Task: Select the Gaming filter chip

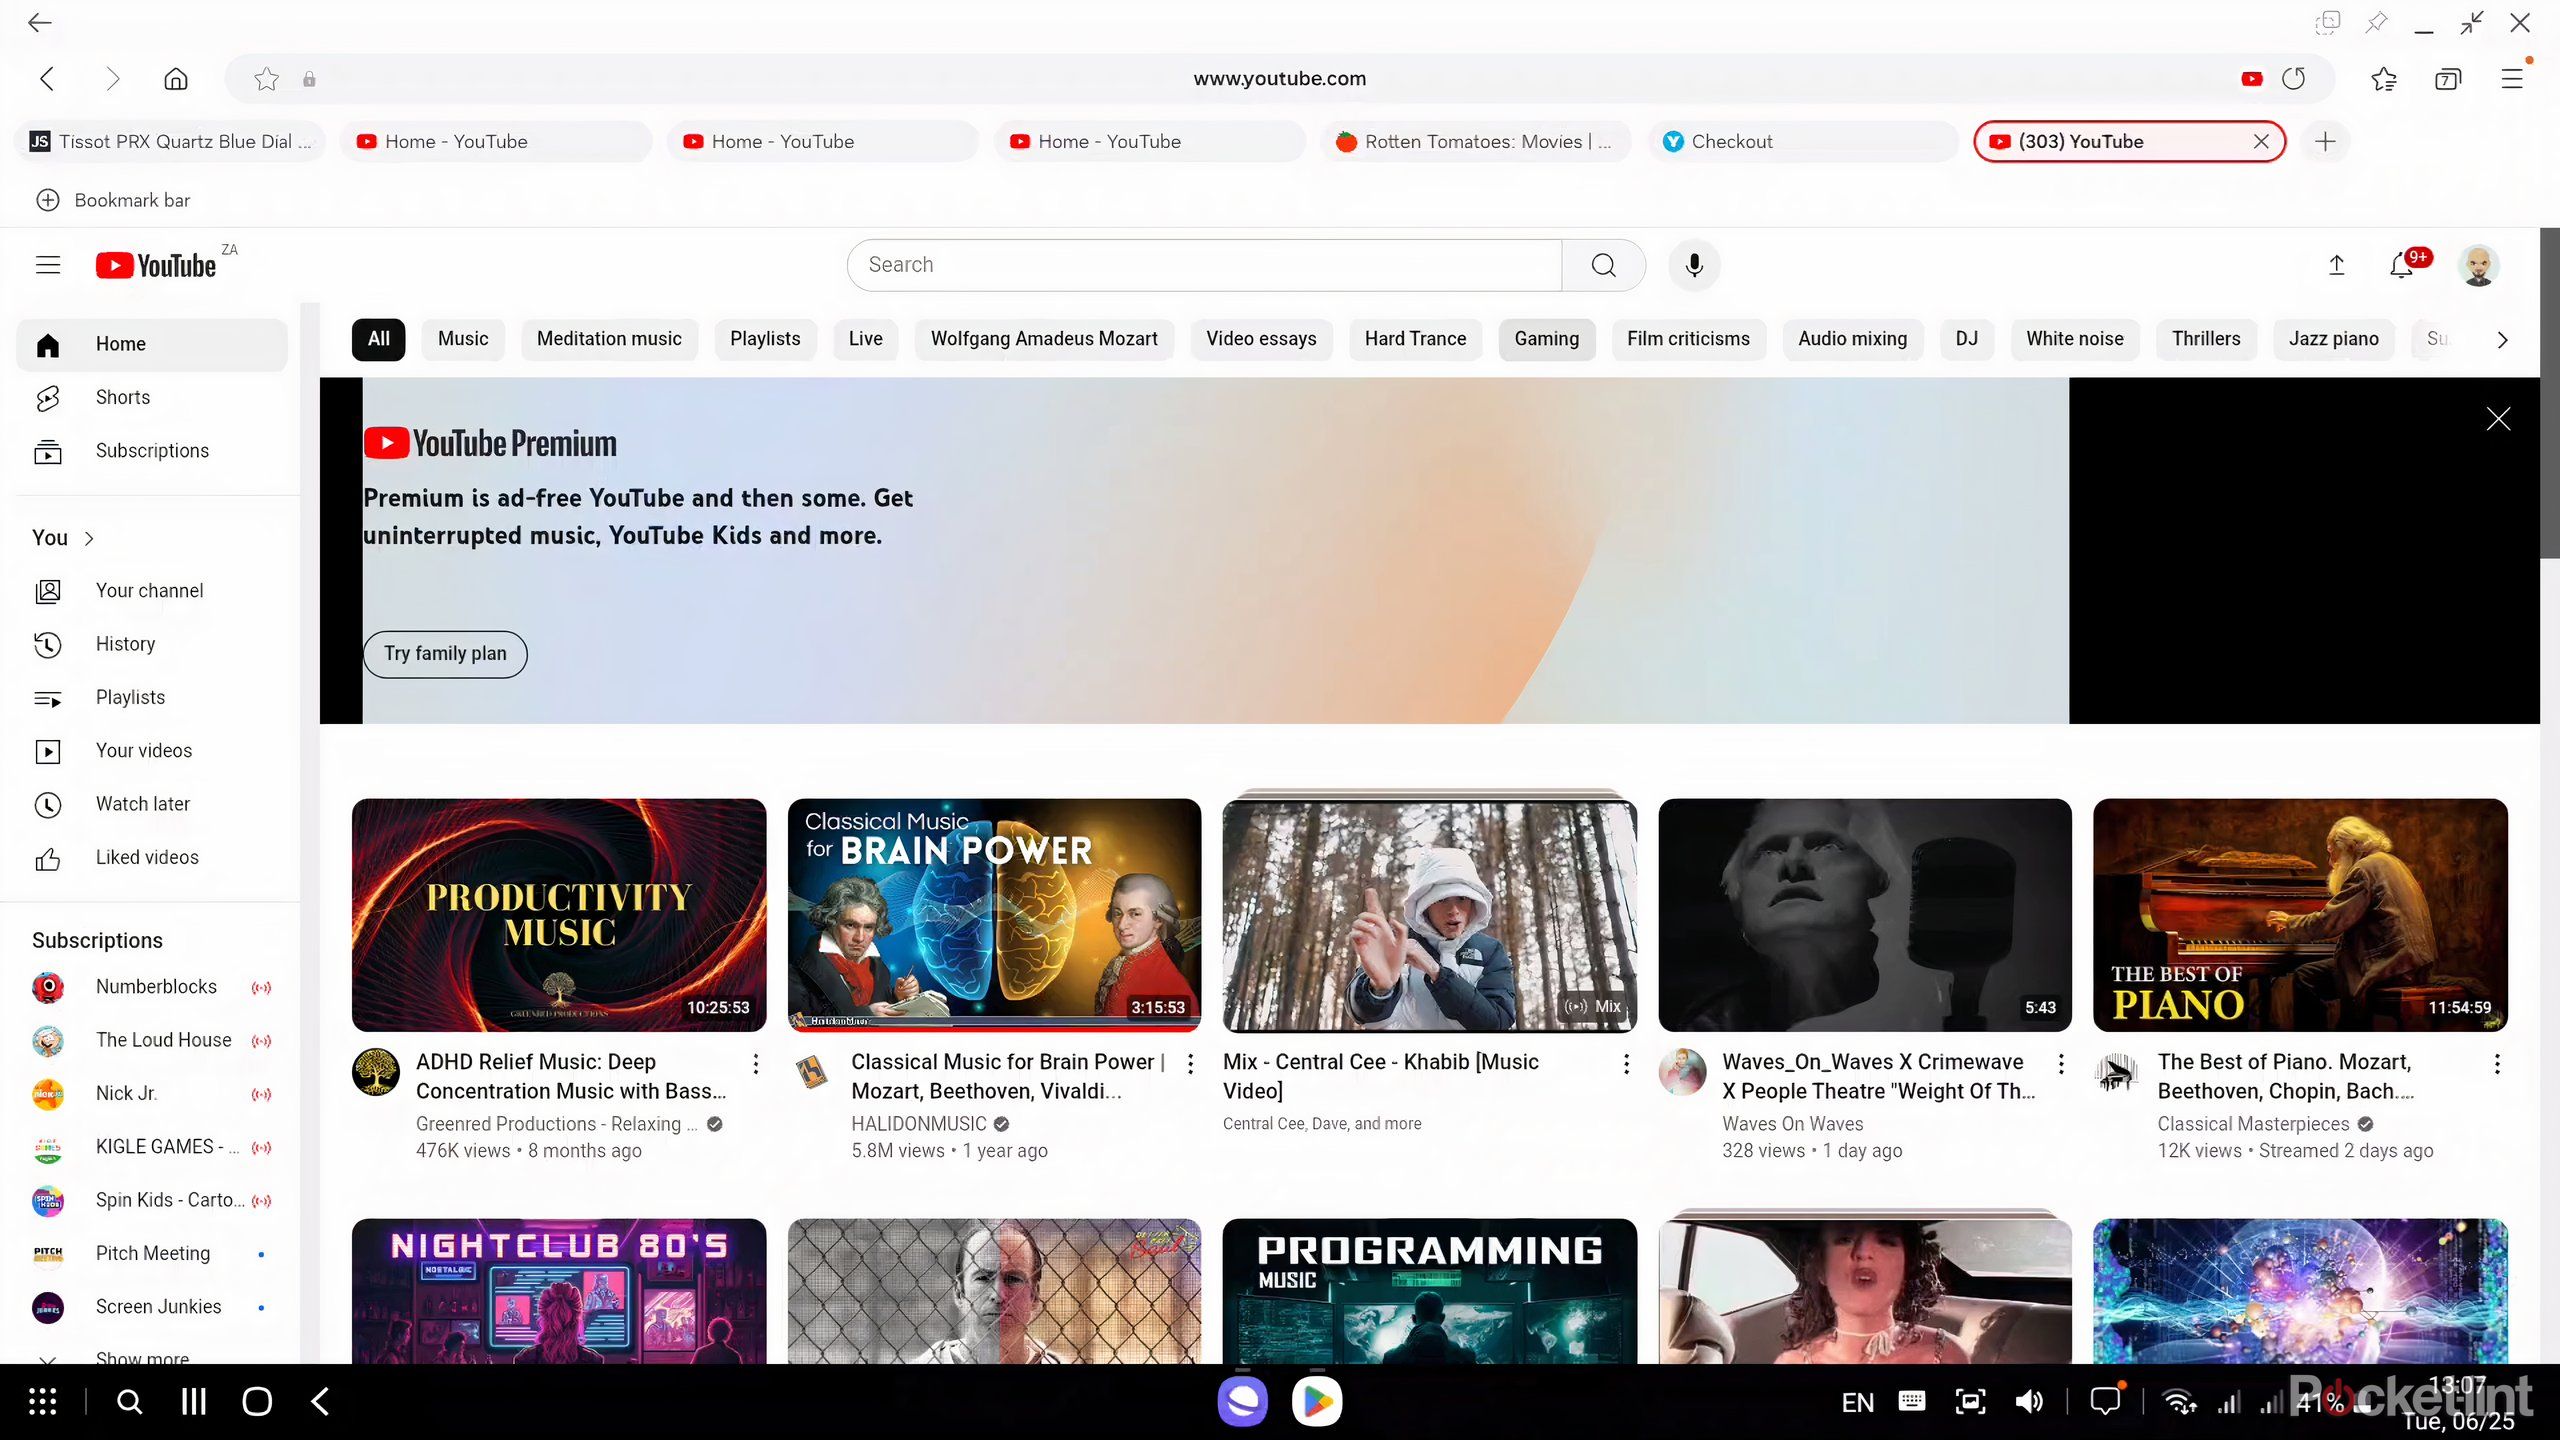Action: click(x=1546, y=339)
